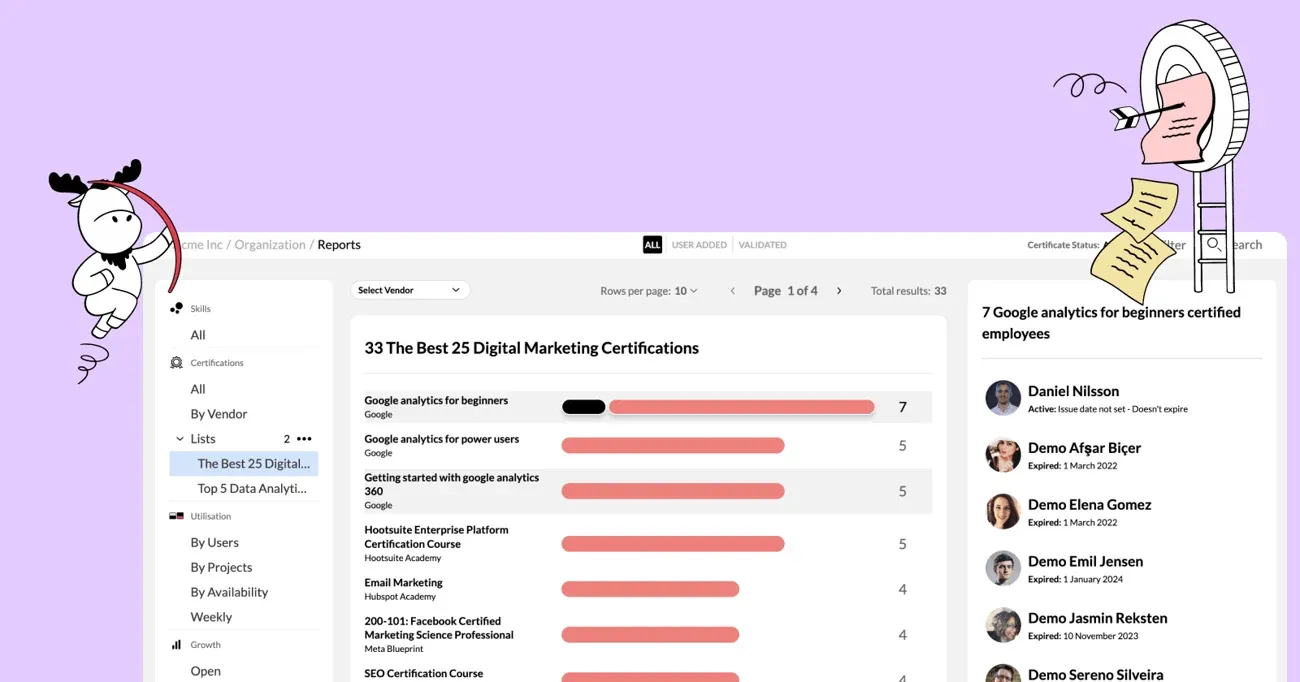This screenshot has width=1300, height=682.
Task: Click the Skills section icon in sidebar
Action: [x=177, y=309]
